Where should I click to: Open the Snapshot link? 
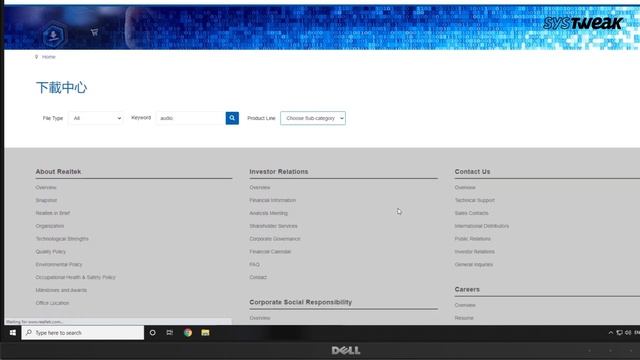(x=46, y=200)
